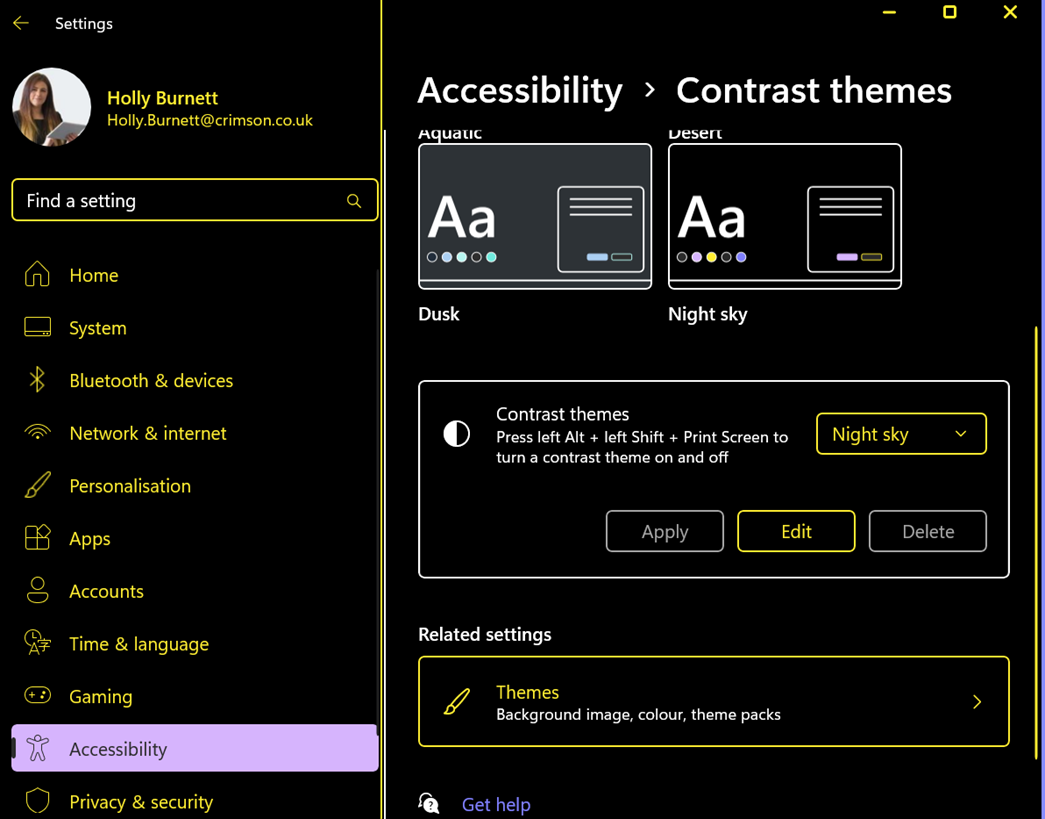Click the Home icon in sidebar
This screenshot has height=819, width=1045.
click(37, 275)
